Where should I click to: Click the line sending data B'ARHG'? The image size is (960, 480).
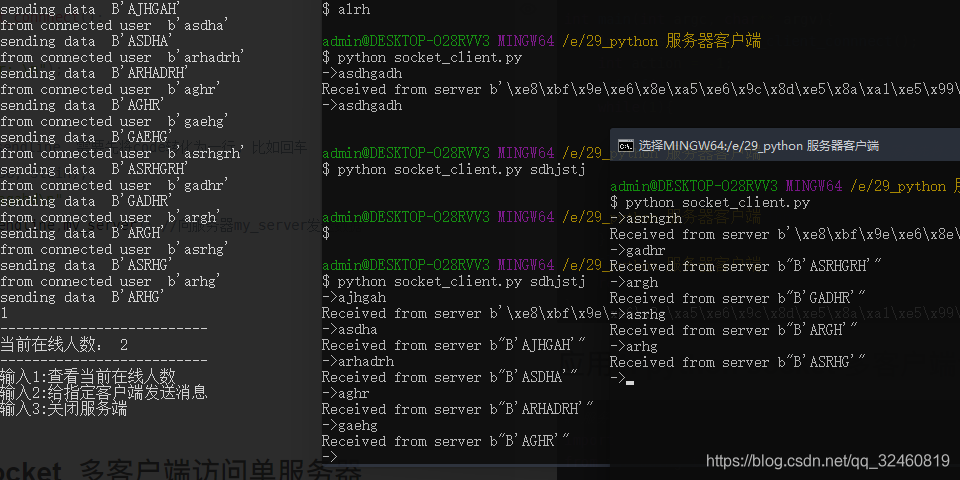point(83,297)
